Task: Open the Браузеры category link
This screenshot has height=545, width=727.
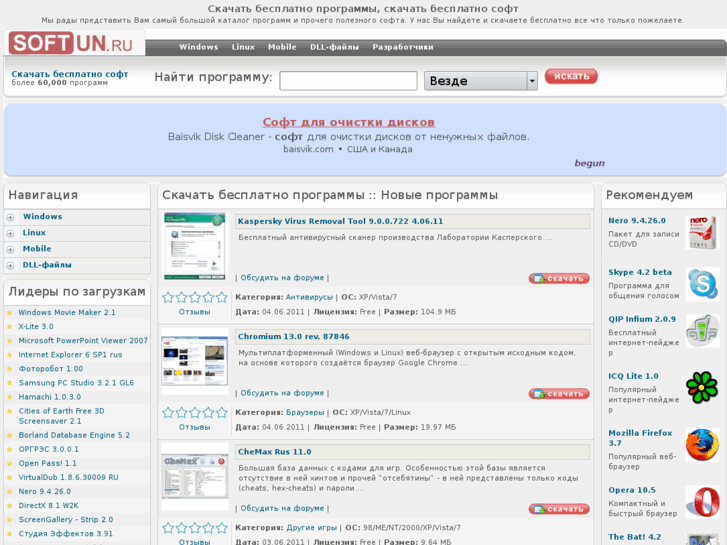Action: click(305, 412)
